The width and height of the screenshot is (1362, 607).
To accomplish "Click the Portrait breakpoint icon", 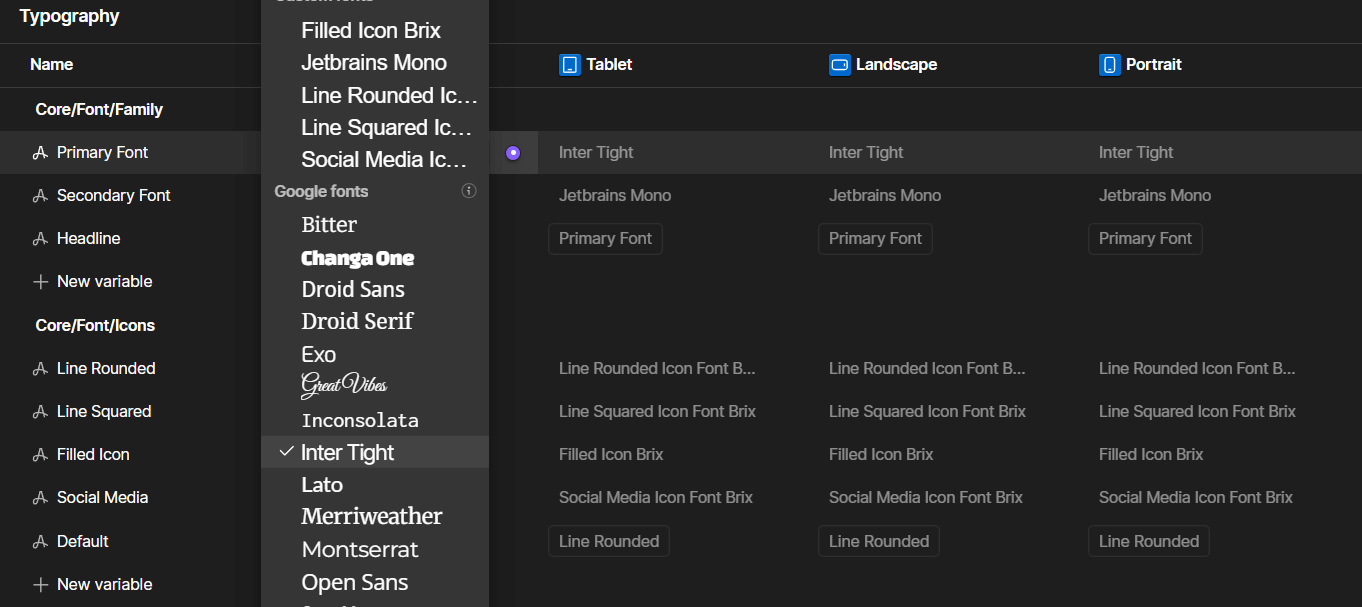I will [x=1109, y=64].
